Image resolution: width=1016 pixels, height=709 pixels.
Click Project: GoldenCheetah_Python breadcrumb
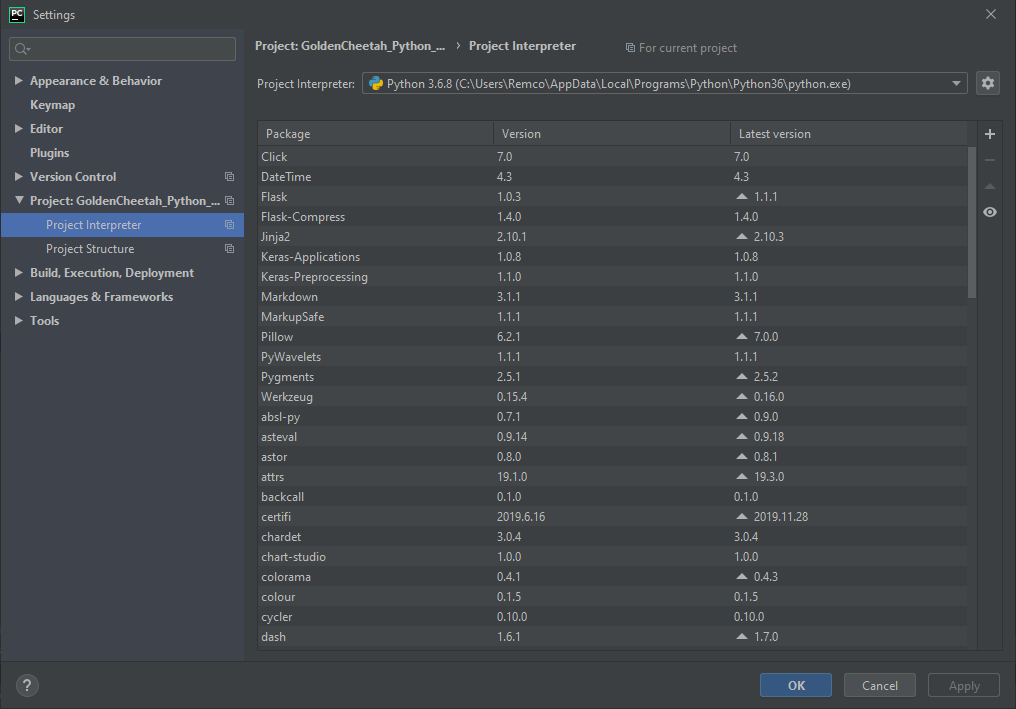click(x=350, y=45)
